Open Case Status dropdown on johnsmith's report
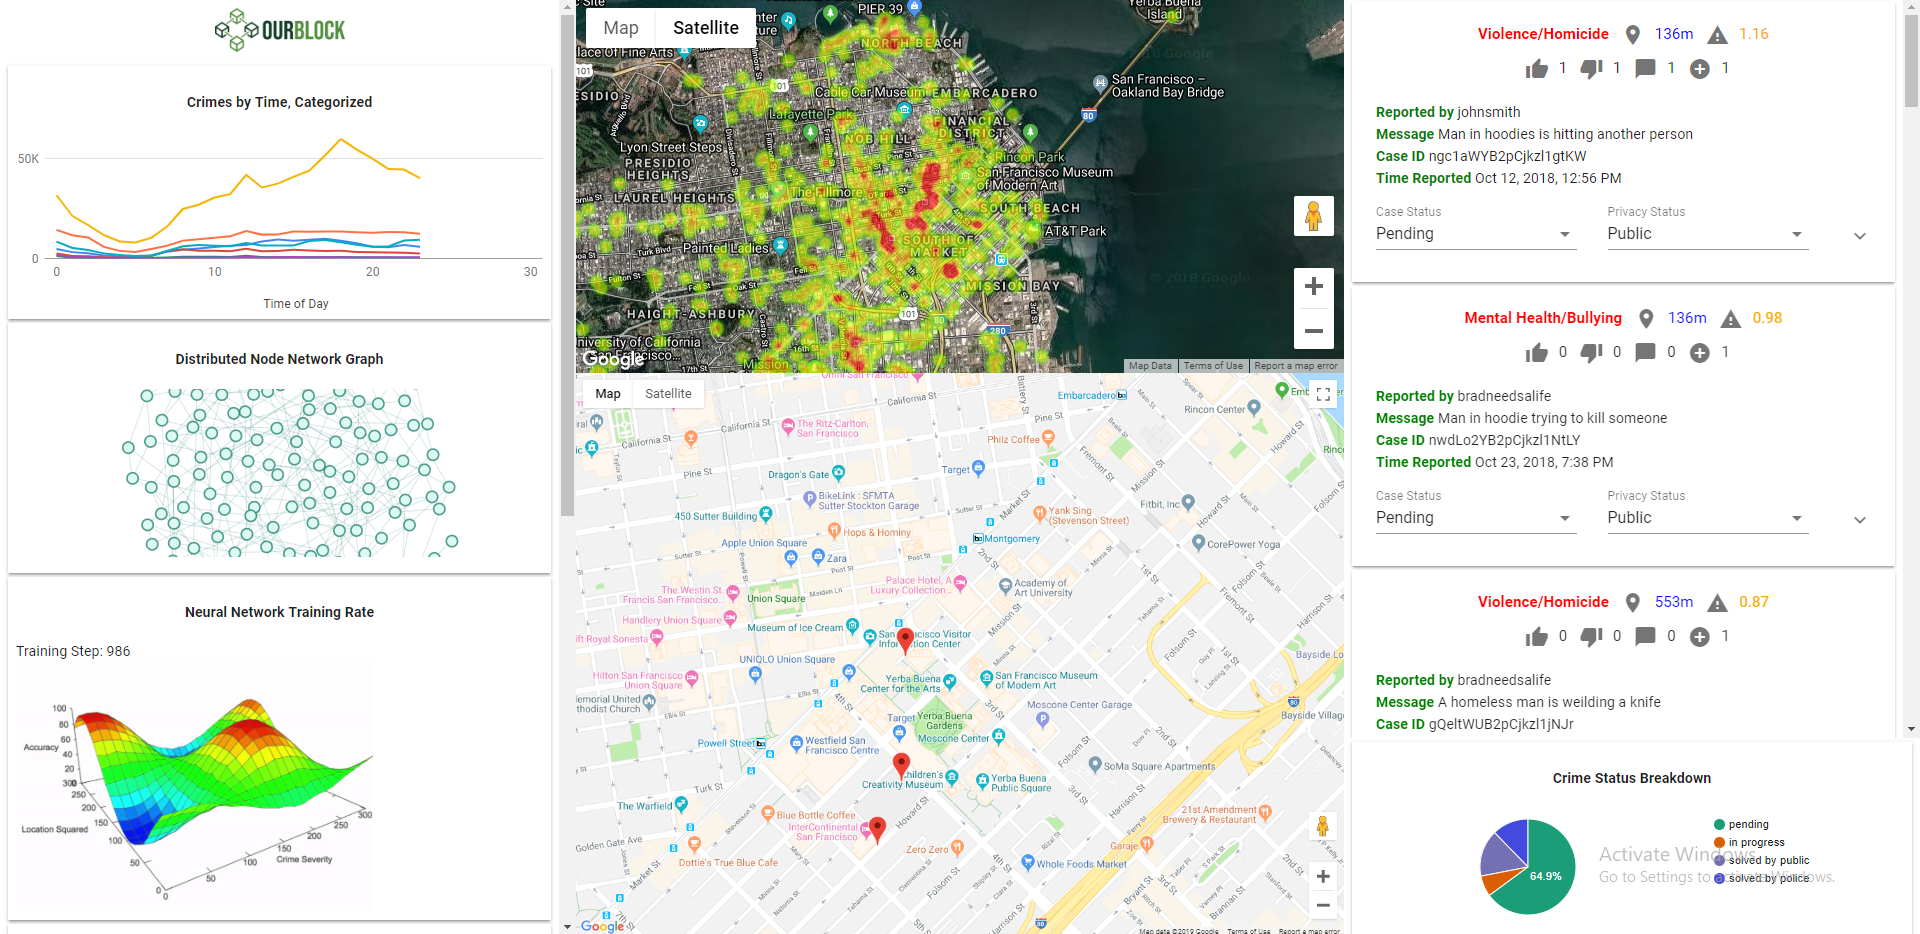Viewport: 1920px width, 934px height. pos(1476,234)
